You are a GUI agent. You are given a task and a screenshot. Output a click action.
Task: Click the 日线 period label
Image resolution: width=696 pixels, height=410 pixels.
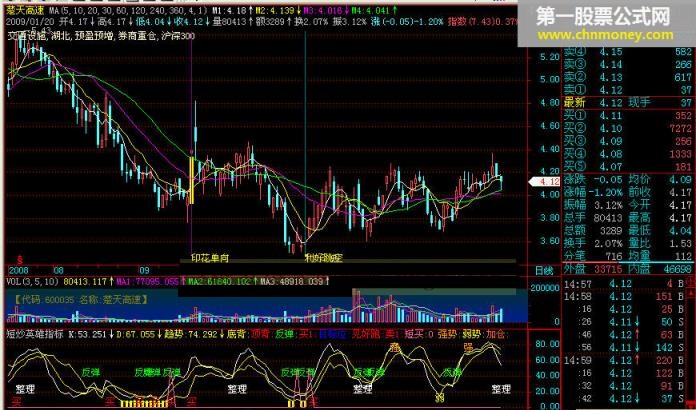(x=545, y=269)
